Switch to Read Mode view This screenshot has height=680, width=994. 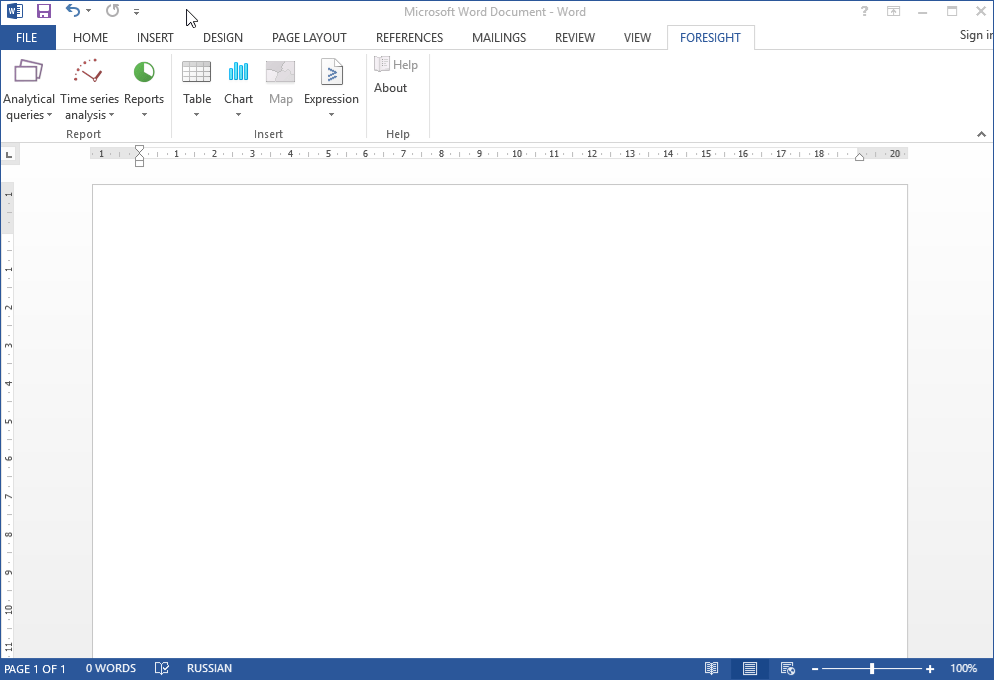(x=711, y=668)
